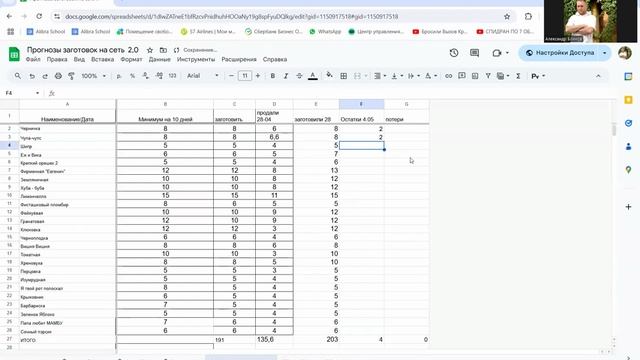Viewport: 640px width, 360px height.
Task: Open S7 Airlines bookmark
Action: pos(208,31)
